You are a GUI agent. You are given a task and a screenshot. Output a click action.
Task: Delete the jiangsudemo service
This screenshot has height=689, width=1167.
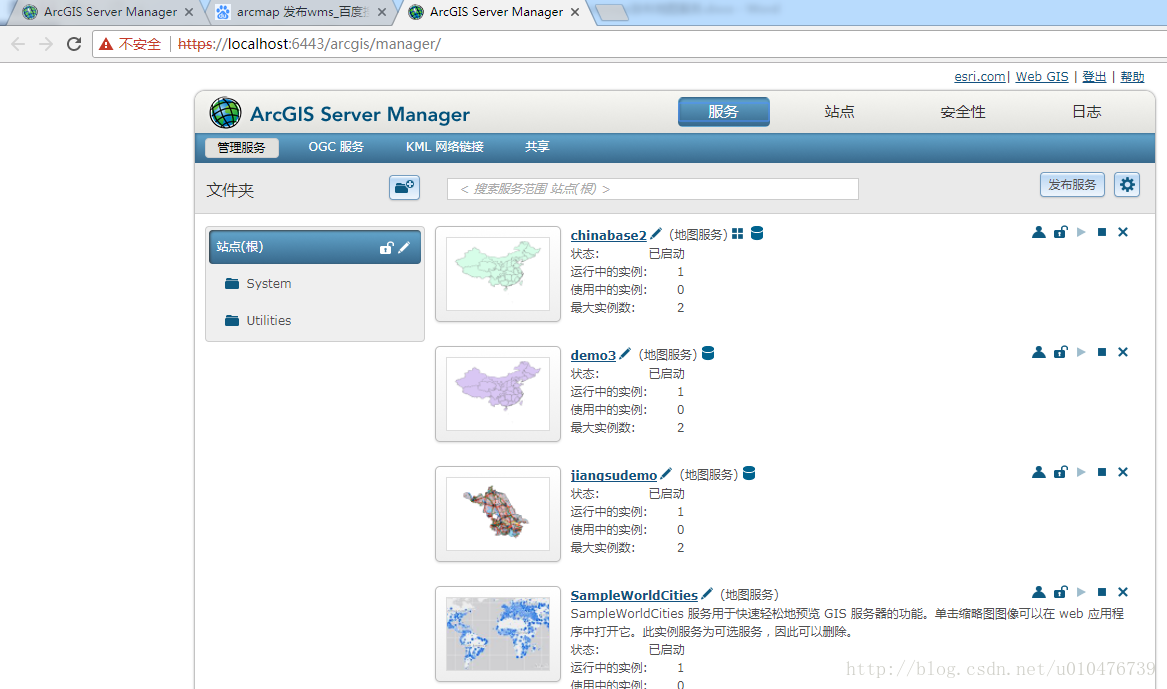point(1123,472)
